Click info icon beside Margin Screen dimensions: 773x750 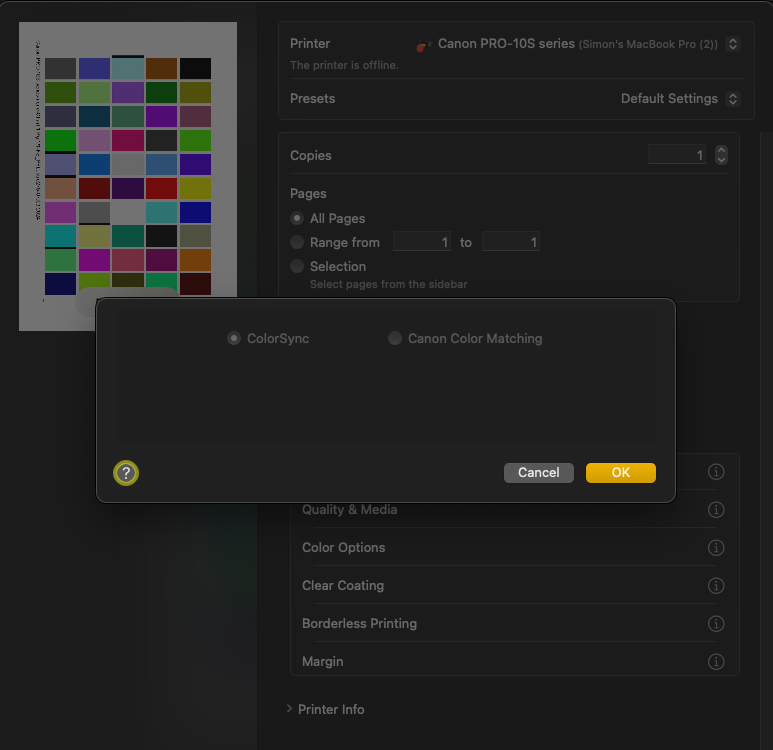716,662
